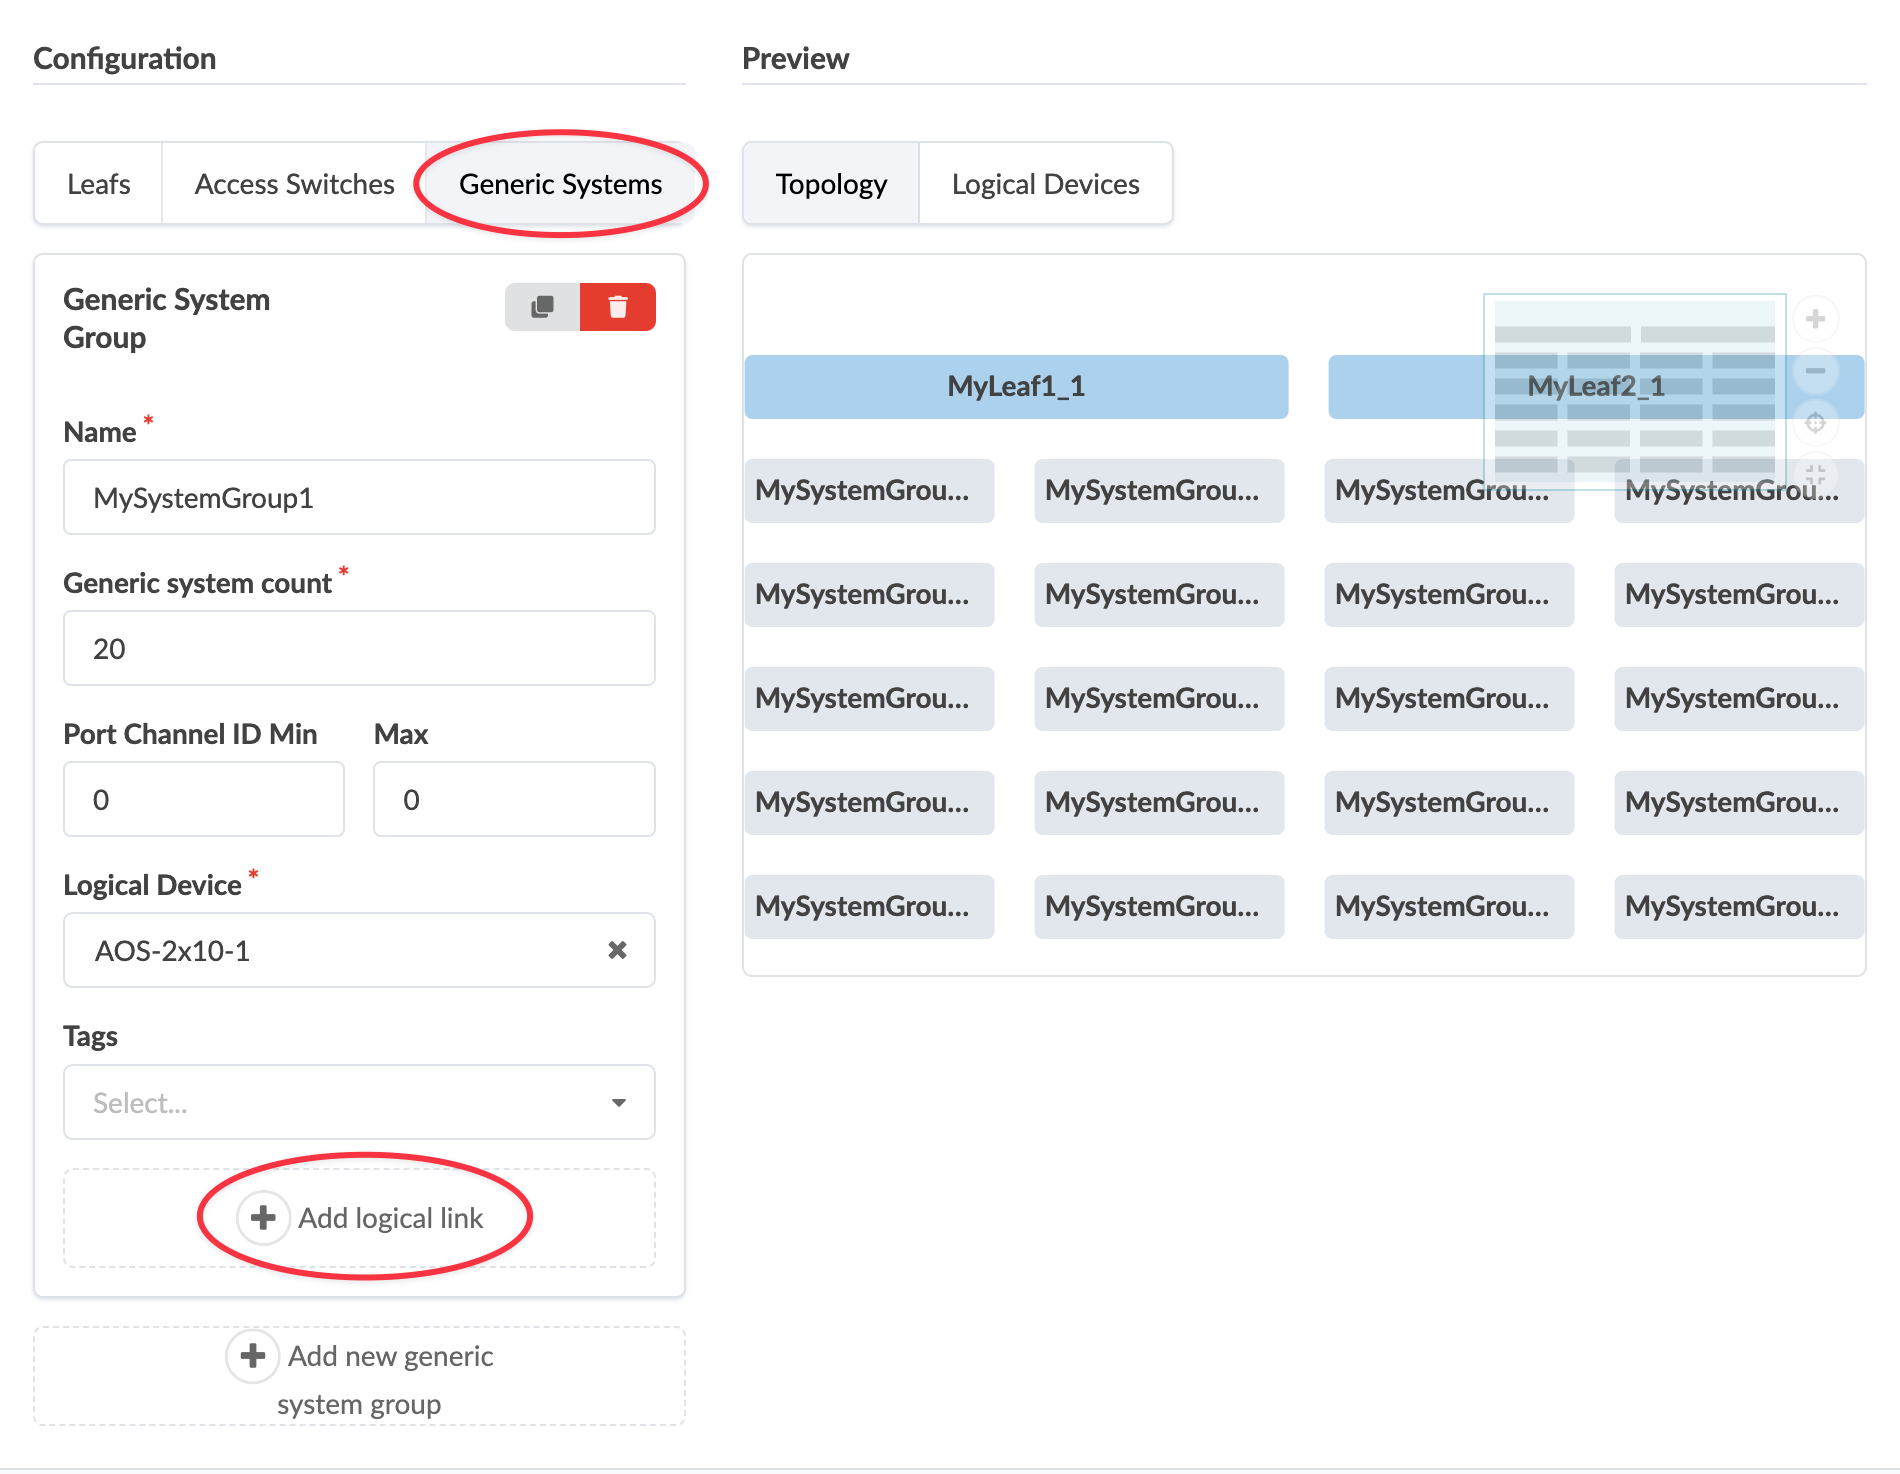Switch to the Leafs tab
Viewport: 1900px width, 1474px height.
(98, 184)
